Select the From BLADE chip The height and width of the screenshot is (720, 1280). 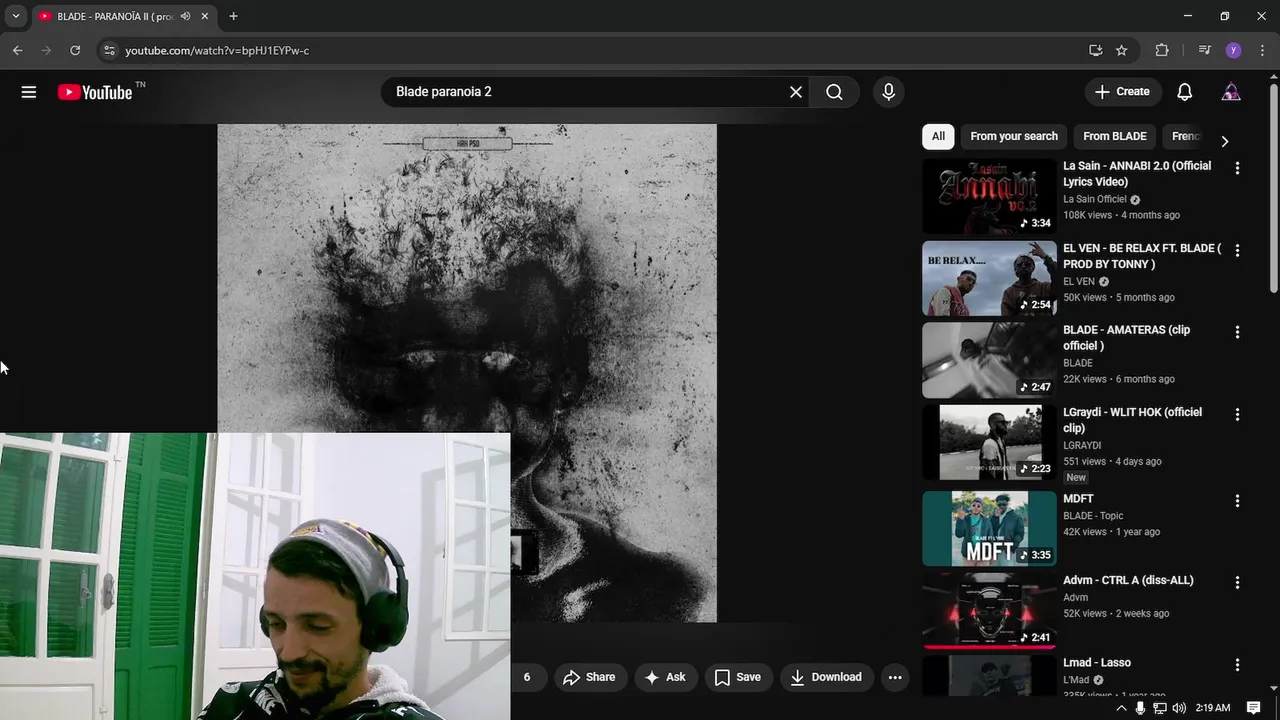point(1114,136)
